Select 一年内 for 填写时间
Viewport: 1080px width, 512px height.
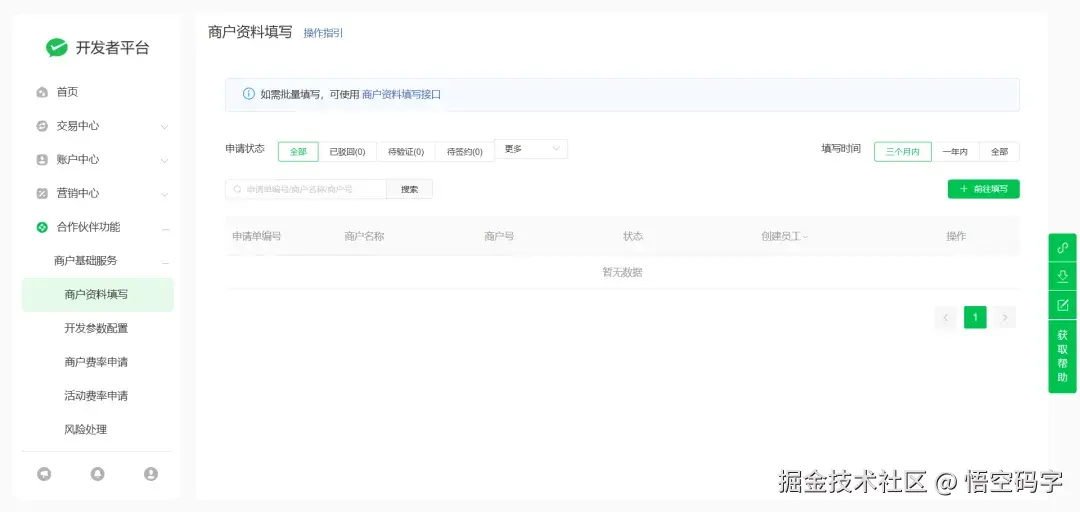point(955,152)
